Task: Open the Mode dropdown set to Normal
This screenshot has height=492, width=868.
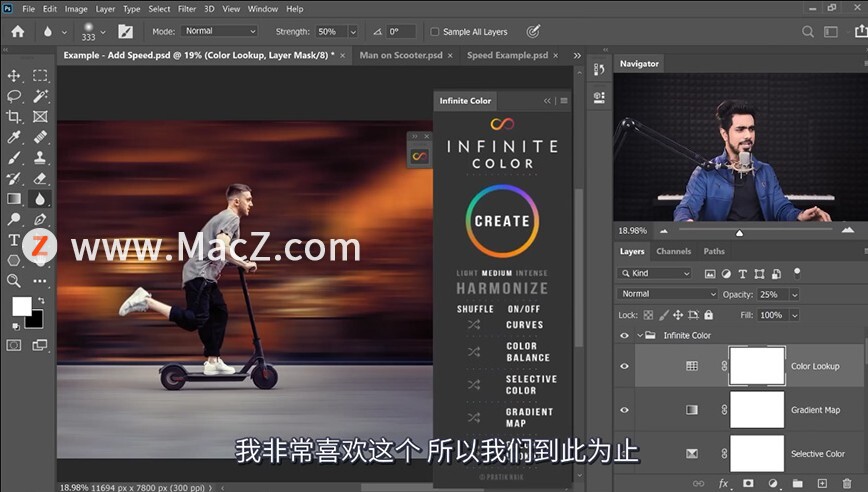Action: coord(219,31)
